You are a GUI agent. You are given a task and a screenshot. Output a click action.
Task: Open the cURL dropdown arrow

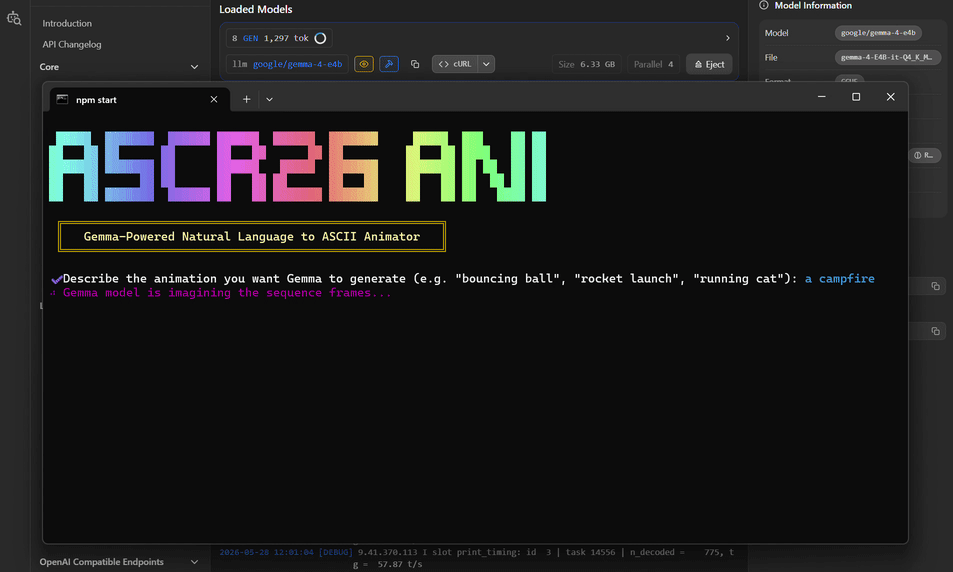pyautogui.click(x=486, y=64)
